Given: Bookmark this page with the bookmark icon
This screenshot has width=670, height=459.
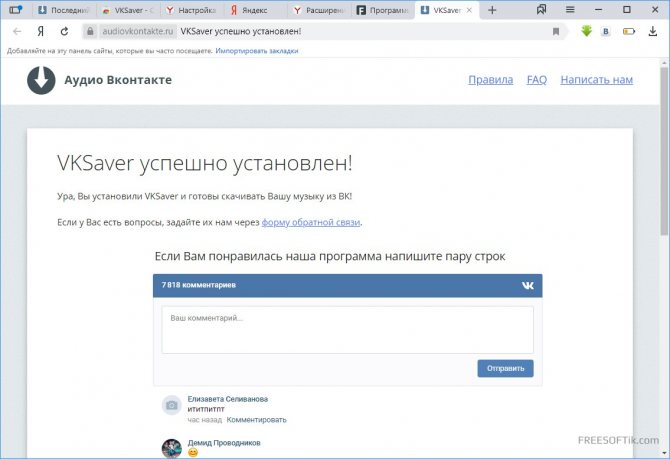Looking at the screenshot, I should pyautogui.click(x=556, y=31).
